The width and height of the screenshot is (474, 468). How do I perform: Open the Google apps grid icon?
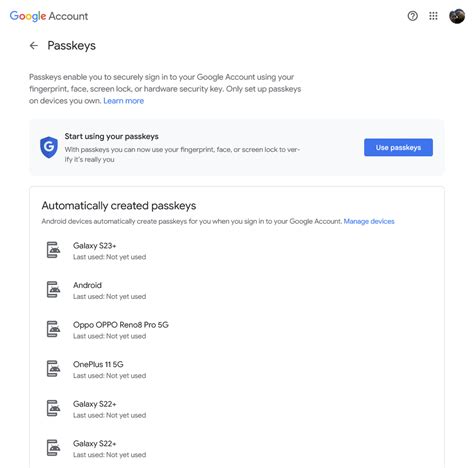click(x=433, y=16)
